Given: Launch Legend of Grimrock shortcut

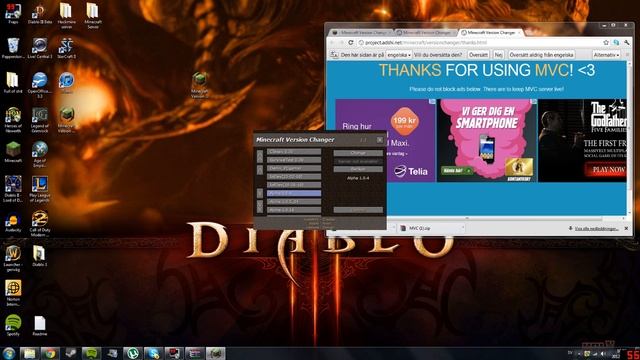Looking at the screenshot, I should point(40,120).
